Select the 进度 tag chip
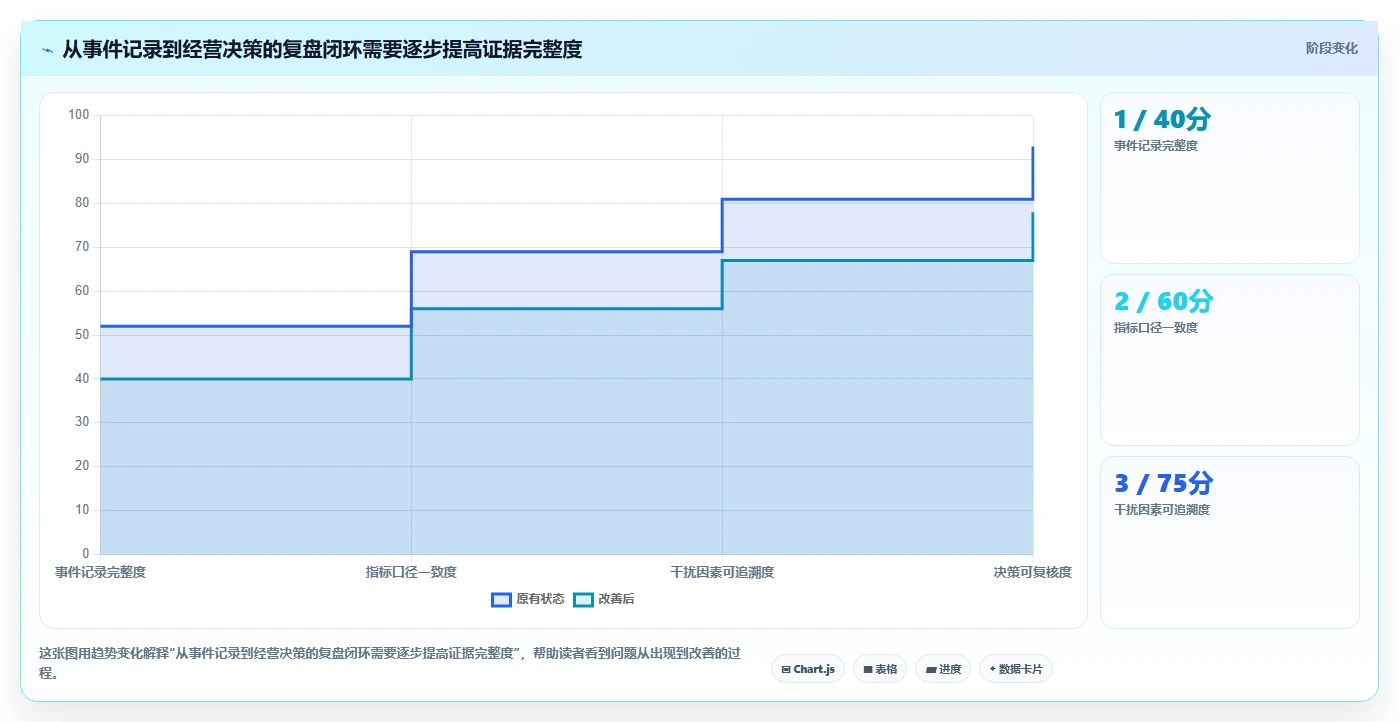1399x722 pixels. (x=943, y=669)
